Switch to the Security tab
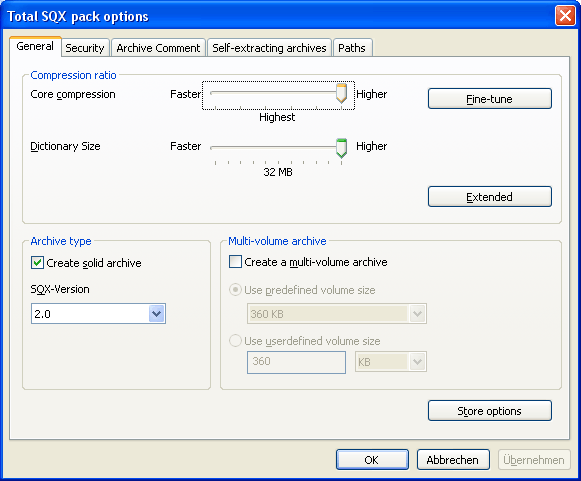This screenshot has height=481, width=581. coord(85,48)
